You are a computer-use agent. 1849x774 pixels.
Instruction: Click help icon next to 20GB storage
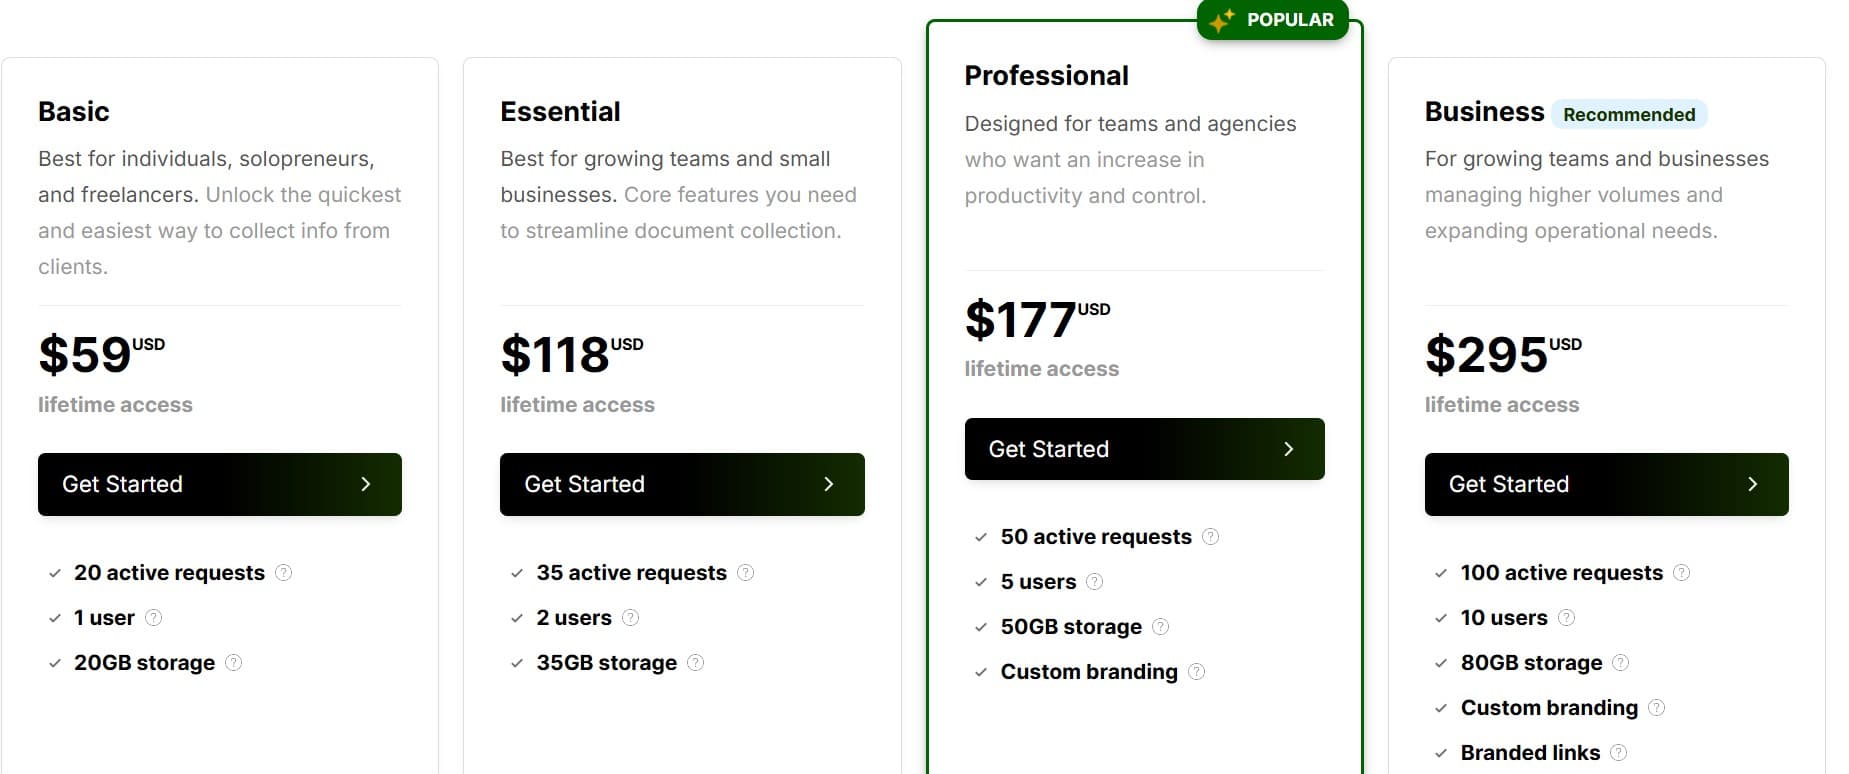pyautogui.click(x=234, y=663)
